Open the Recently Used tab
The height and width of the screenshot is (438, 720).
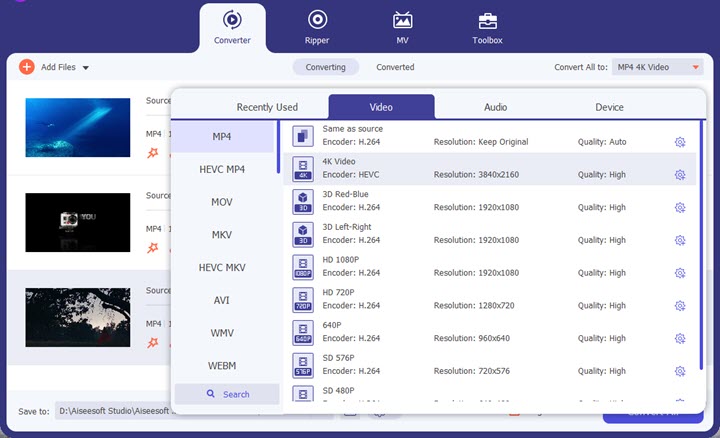[267, 107]
